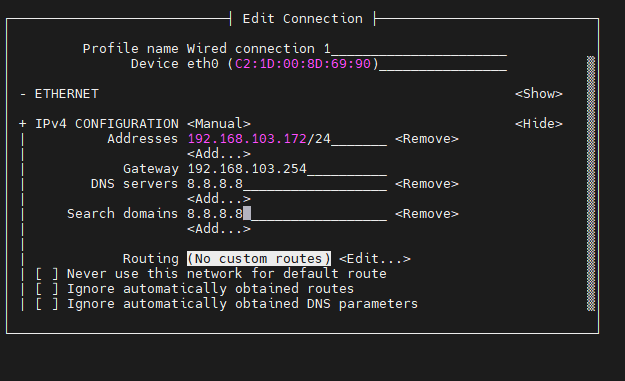Focus the DNS servers 8.8.8.8 field

point(287,184)
